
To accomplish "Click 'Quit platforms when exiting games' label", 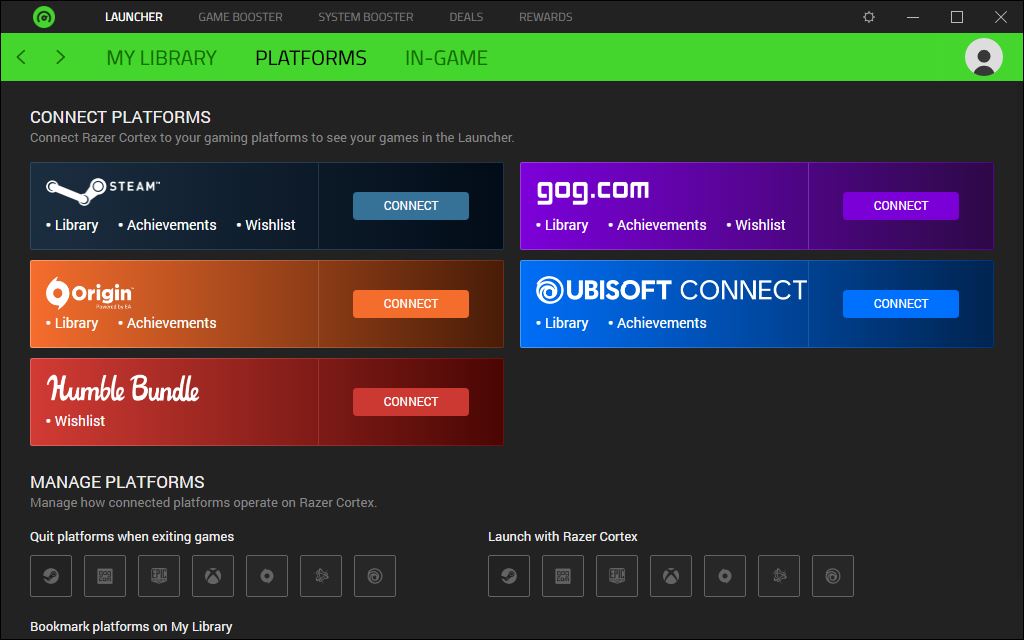I will click(x=132, y=537).
